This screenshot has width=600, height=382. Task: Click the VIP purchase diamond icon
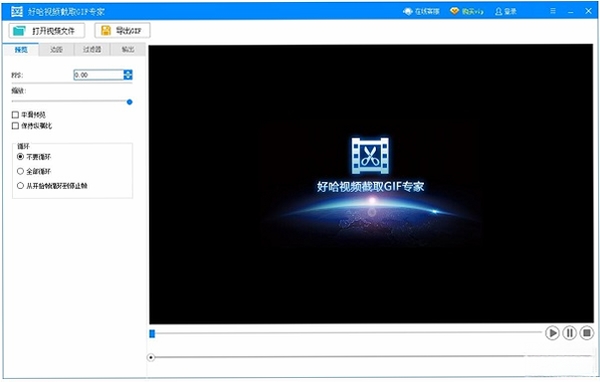[454, 11]
